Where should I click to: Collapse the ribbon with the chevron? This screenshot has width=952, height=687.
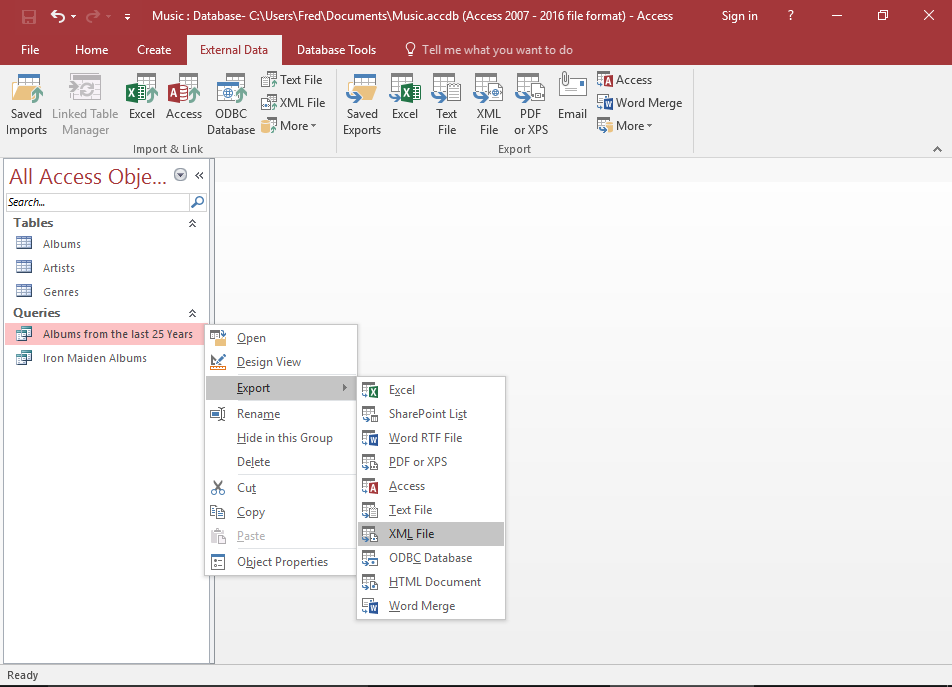click(937, 149)
